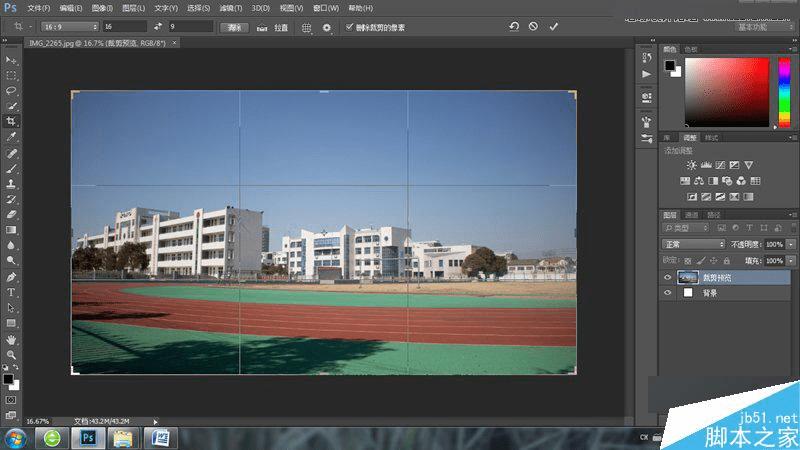
Task: Open the 正常 blend mode dropdown
Action: tap(693, 244)
